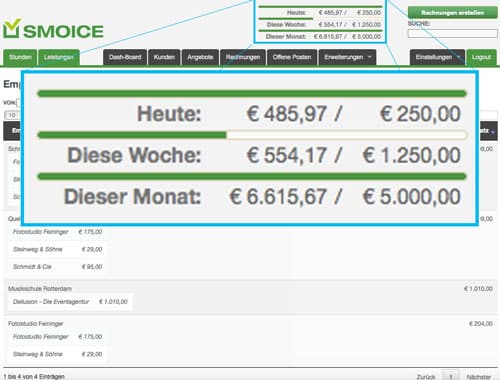
Task: Click the € 95,00 amount
Action: 92,267
